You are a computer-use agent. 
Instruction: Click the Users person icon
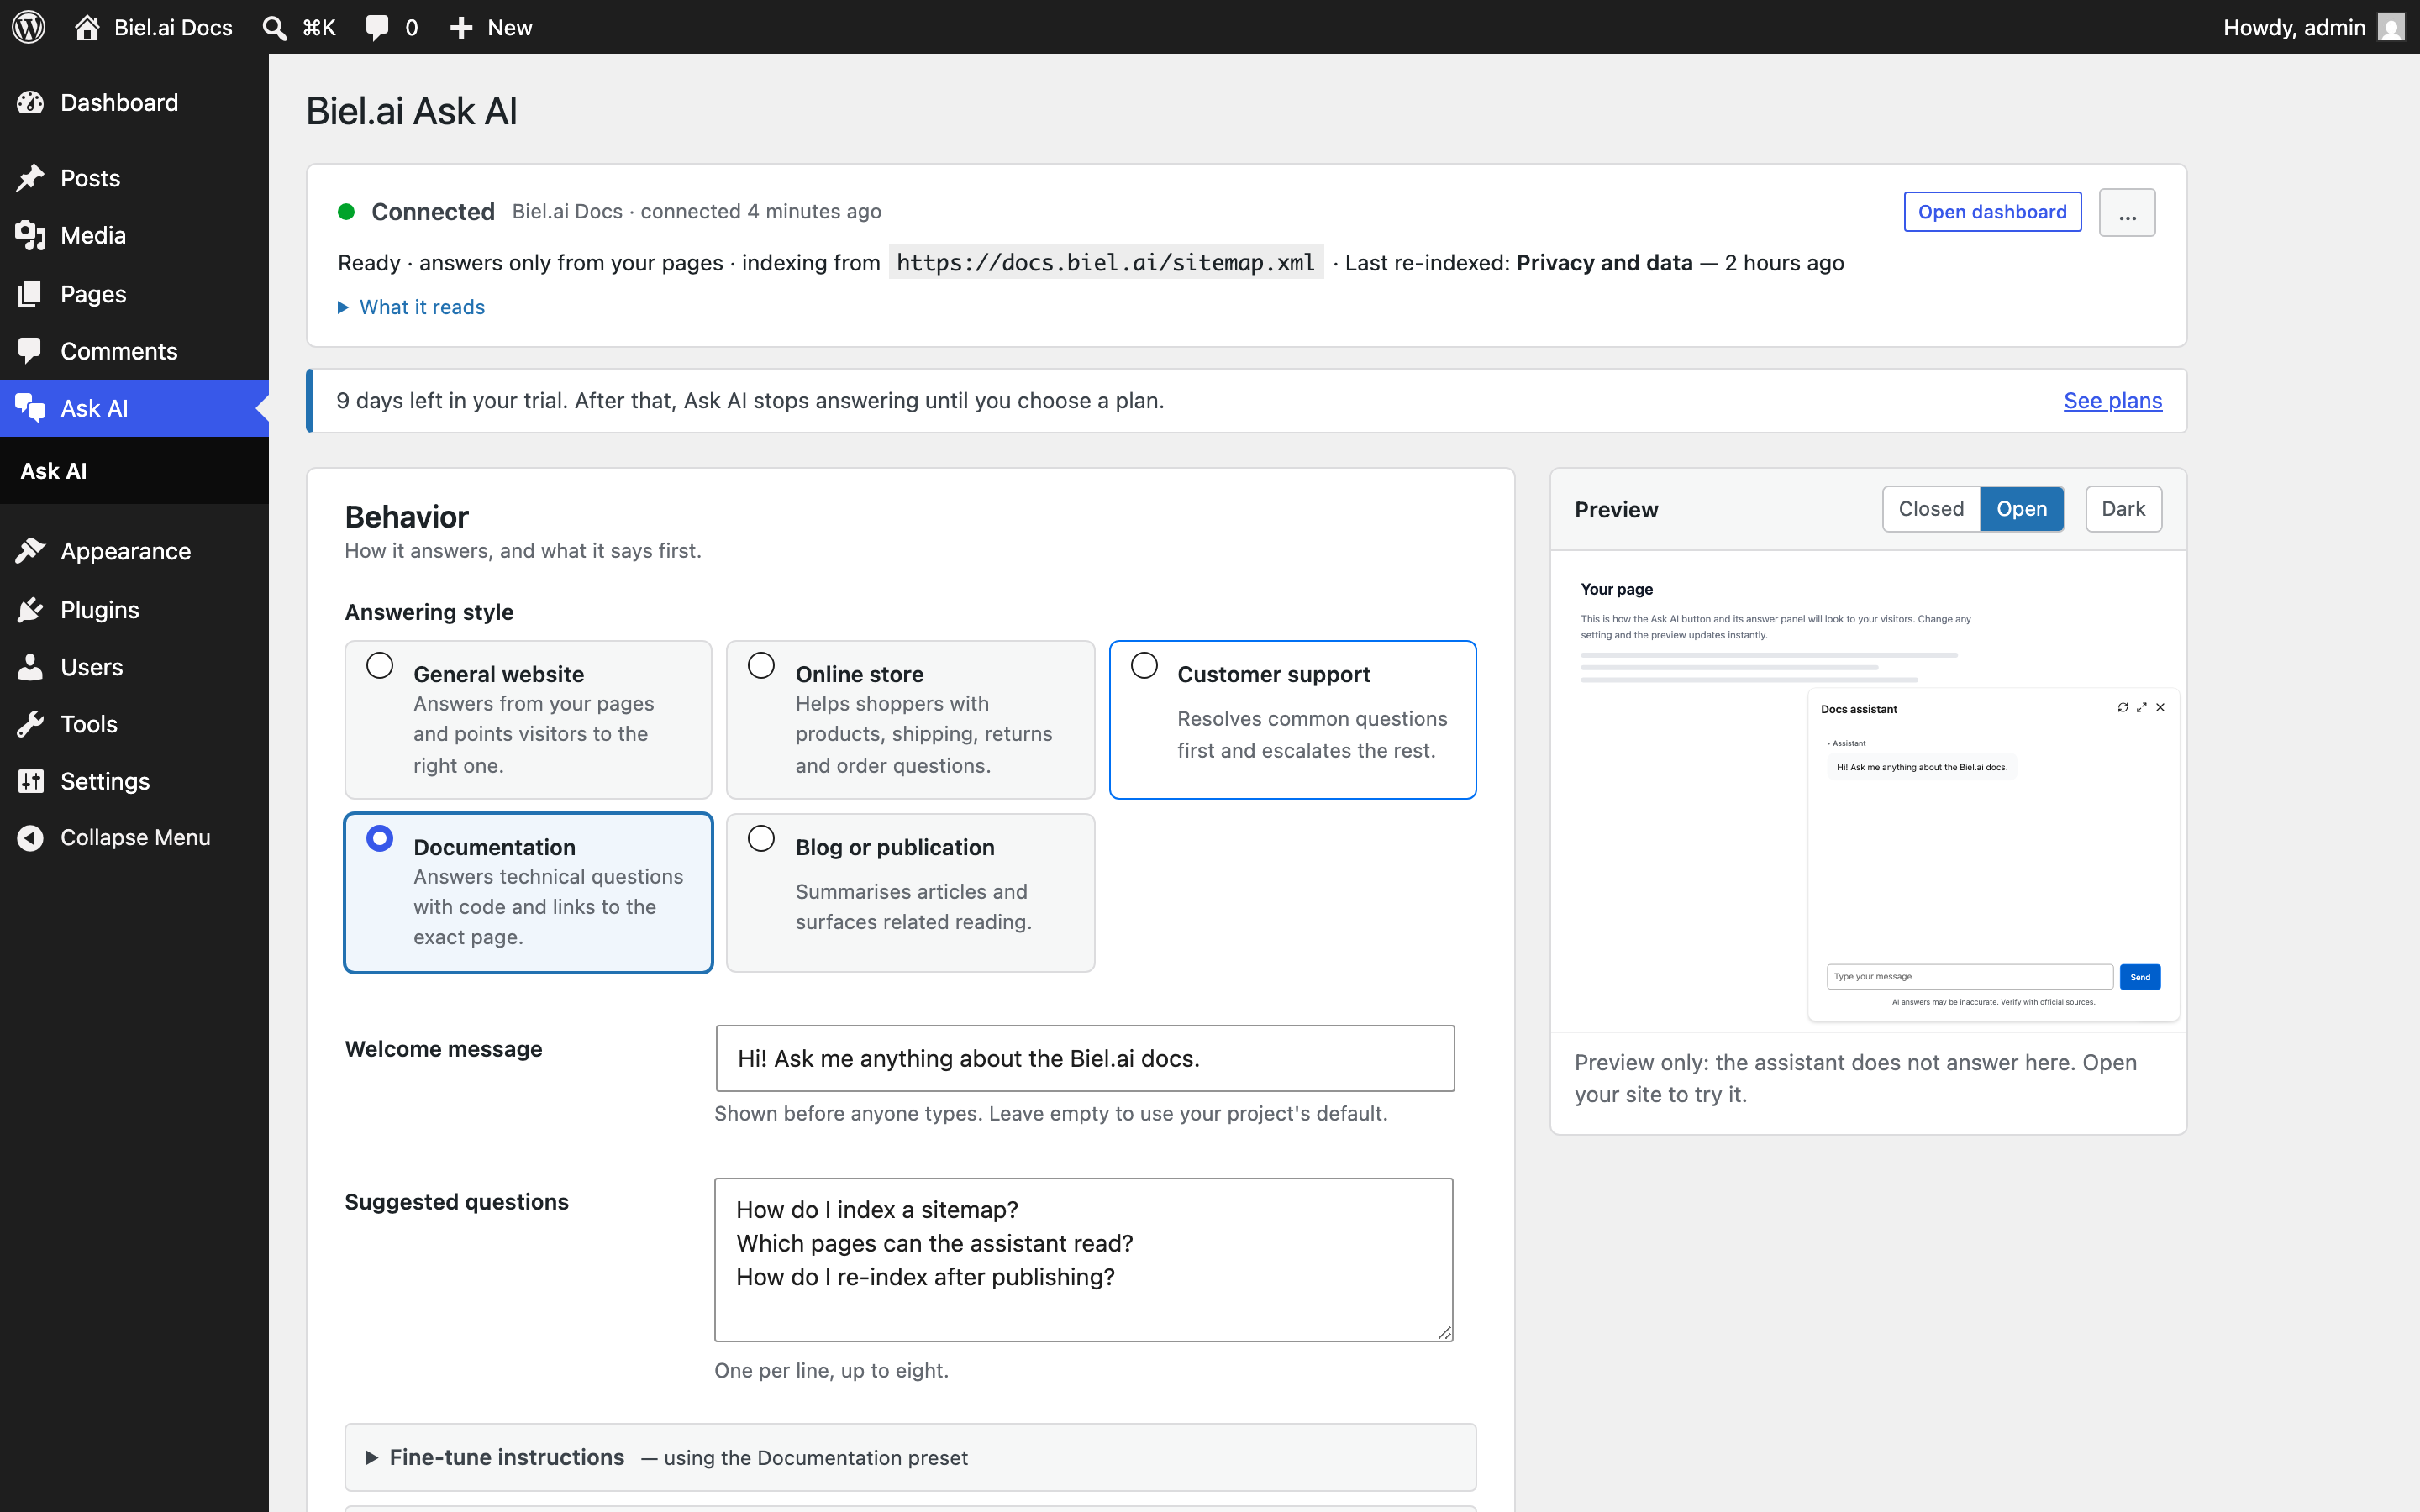[x=30, y=666]
